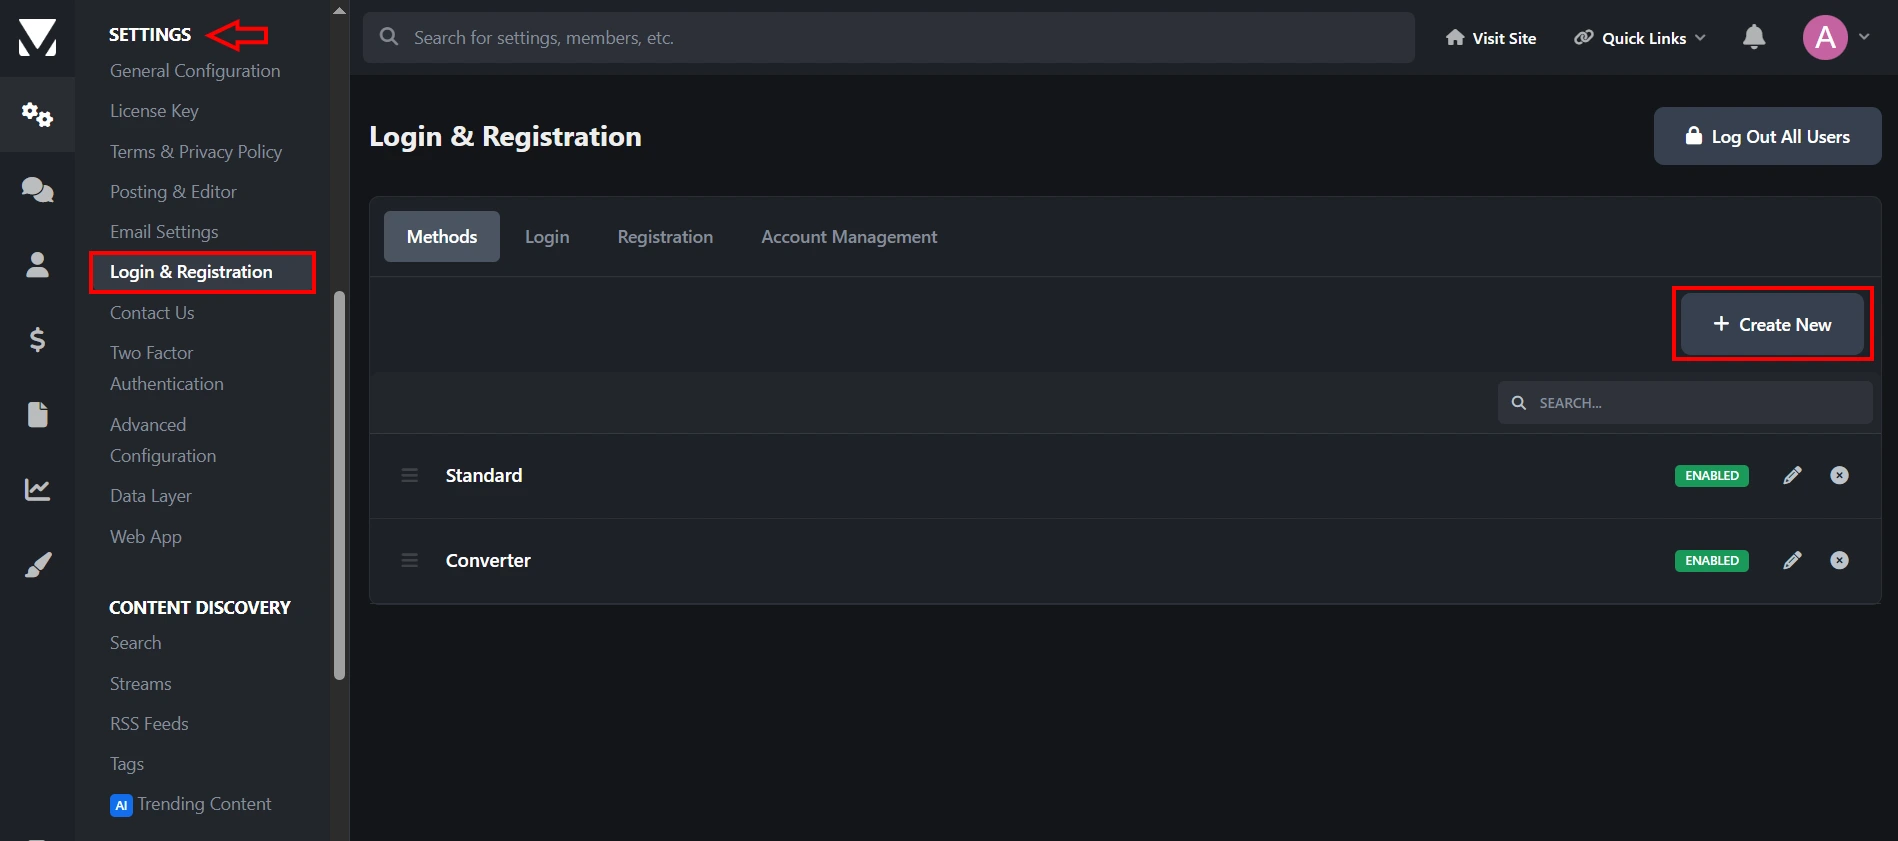Delete the Standard method
The height and width of the screenshot is (841, 1898).
[1839, 475]
